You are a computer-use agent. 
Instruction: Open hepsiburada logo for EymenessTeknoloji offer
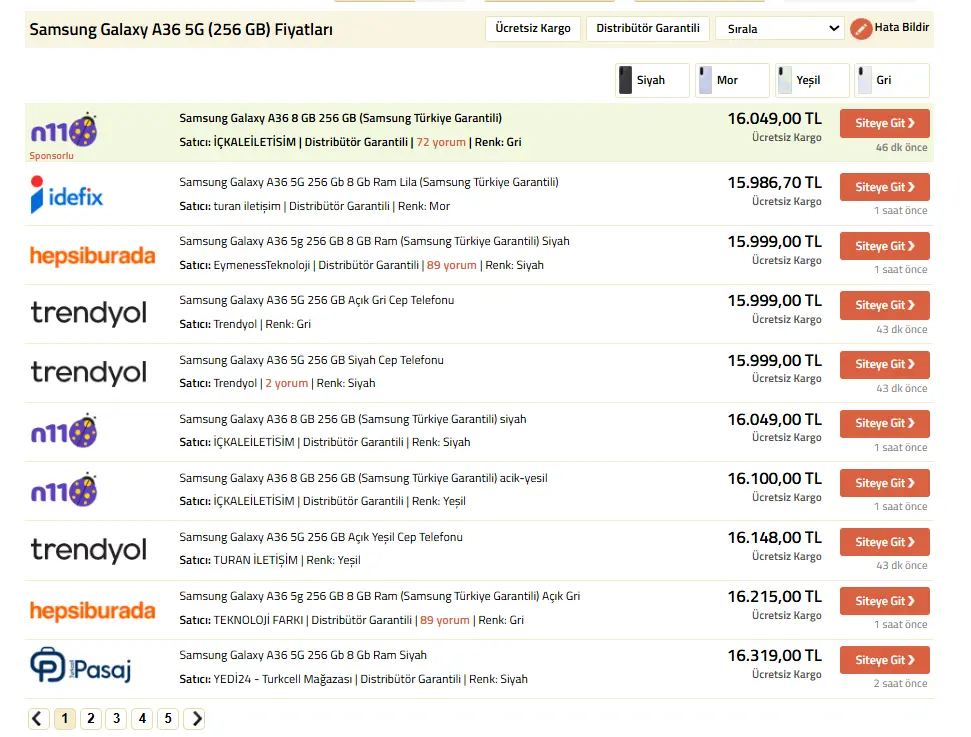click(x=92, y=255)
